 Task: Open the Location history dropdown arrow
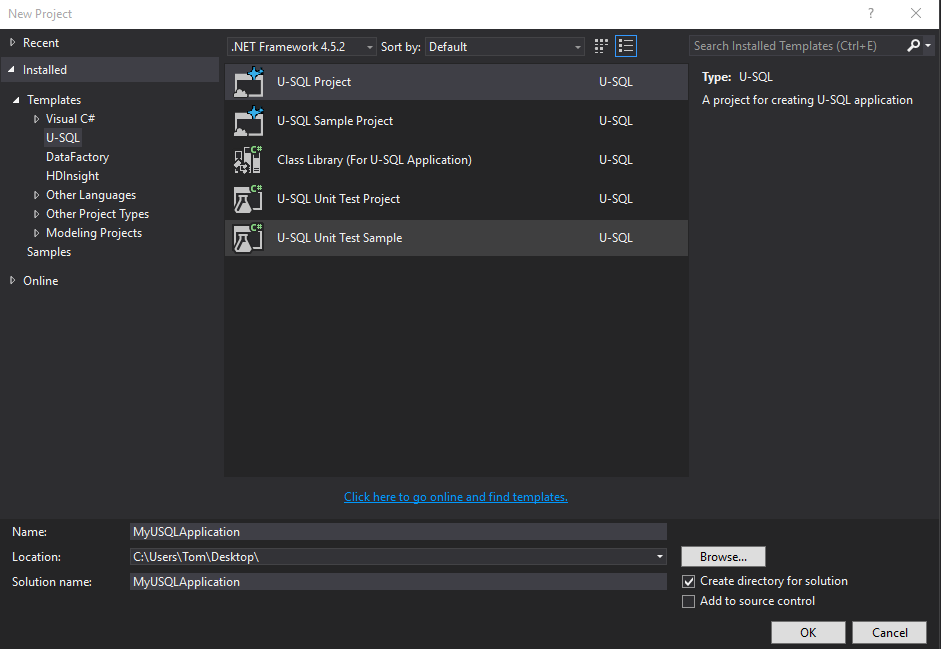(x=659, y=556)
